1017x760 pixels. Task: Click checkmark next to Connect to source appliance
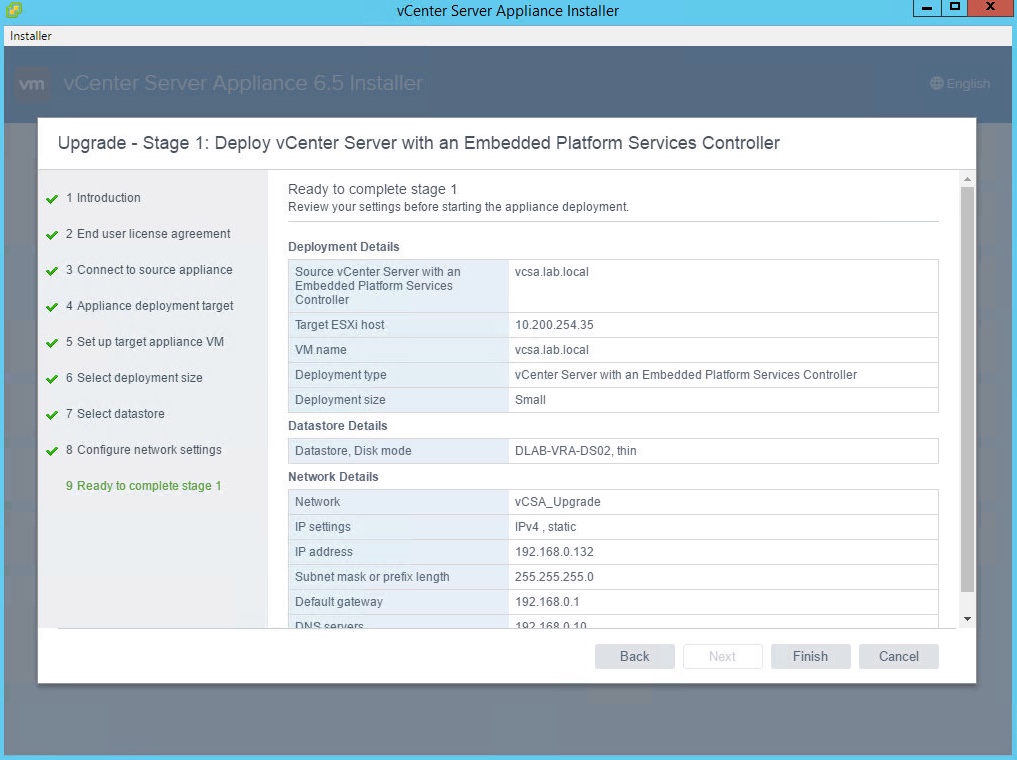coord(52,271)
